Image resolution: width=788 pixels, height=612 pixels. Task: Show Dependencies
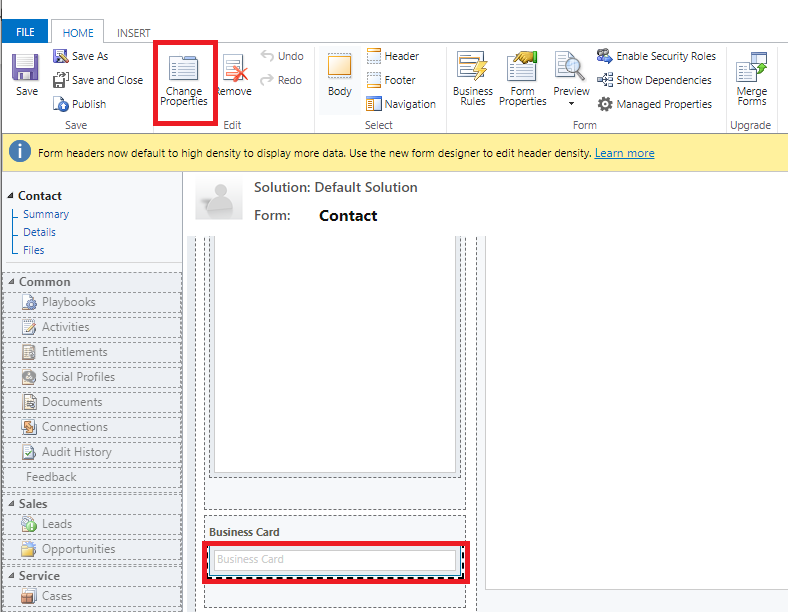tap(654, 80)
